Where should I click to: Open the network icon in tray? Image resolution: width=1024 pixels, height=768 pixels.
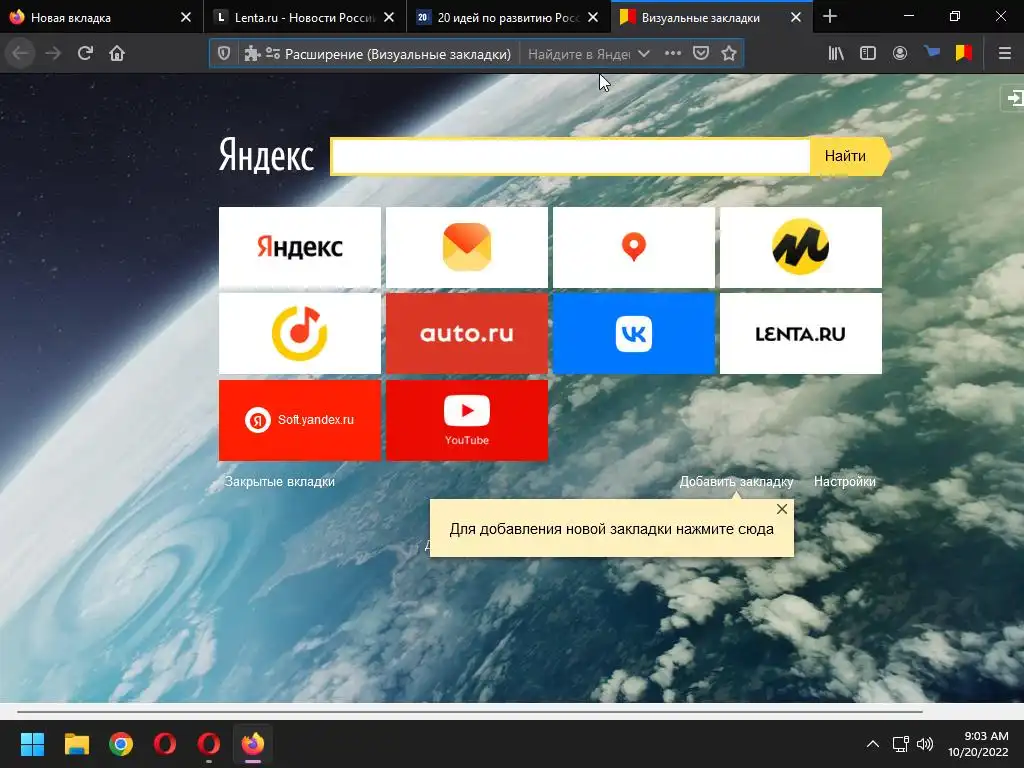point(901,744)
